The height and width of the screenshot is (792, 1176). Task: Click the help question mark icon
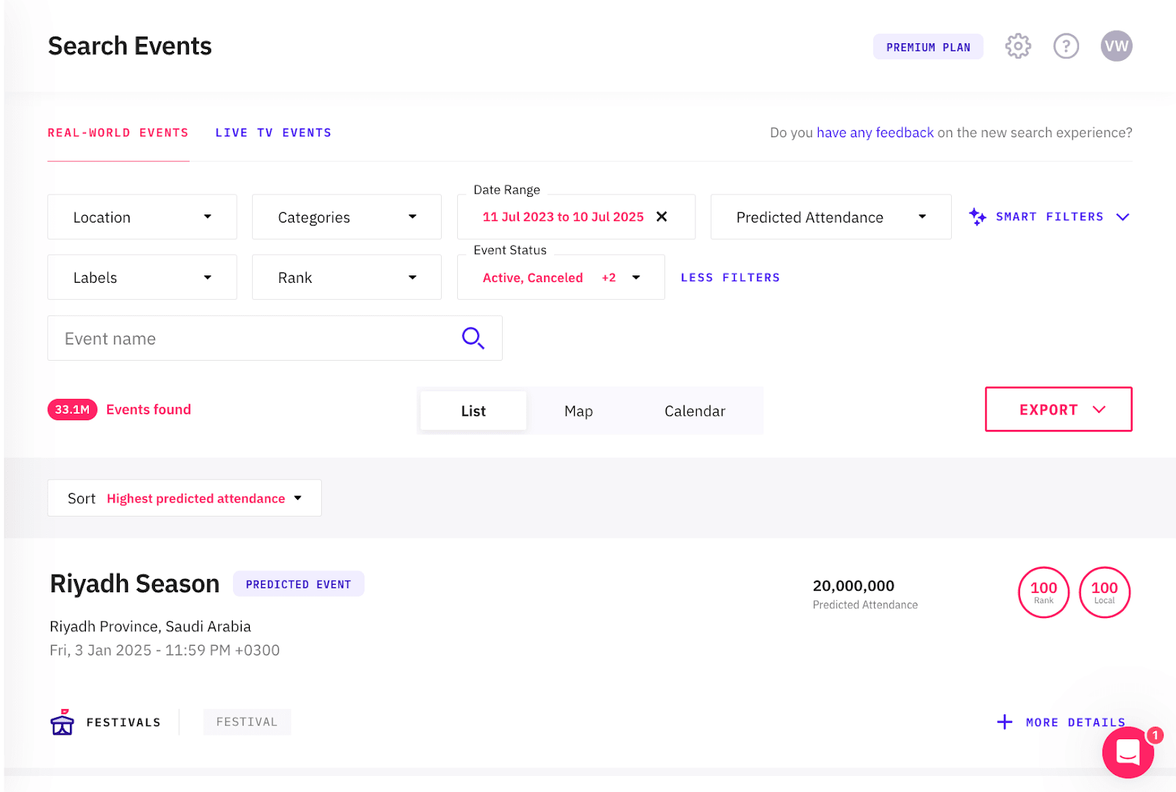[1065, 45]
